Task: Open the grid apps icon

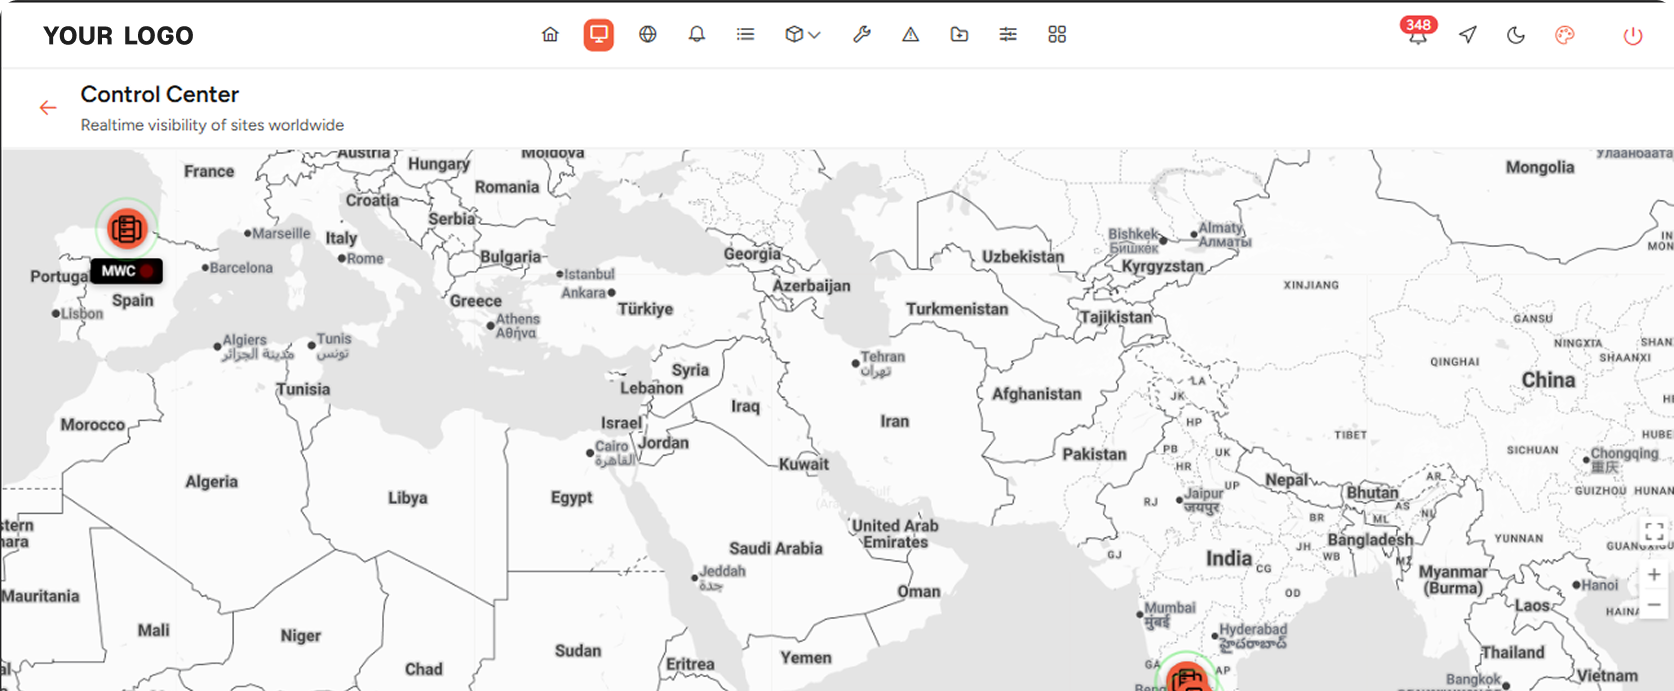Action: point(1057,35)
